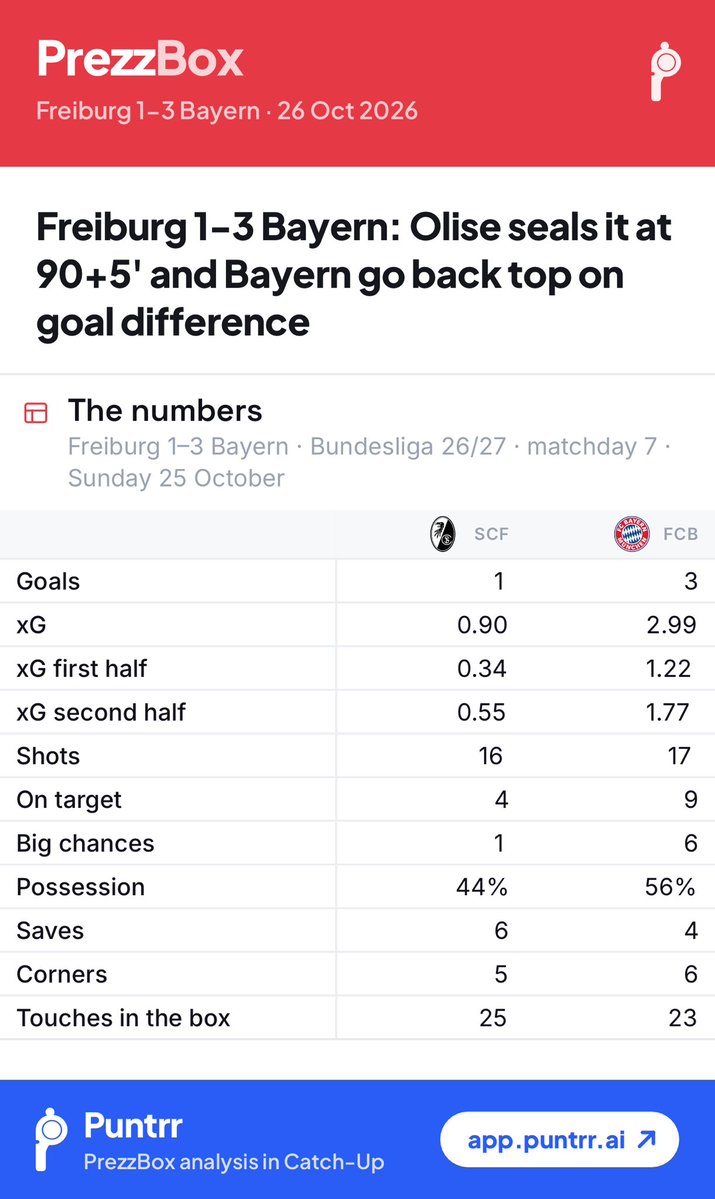Click the Freiburg club crest icon
715x1199 pixels.
[x=443, y=534]
